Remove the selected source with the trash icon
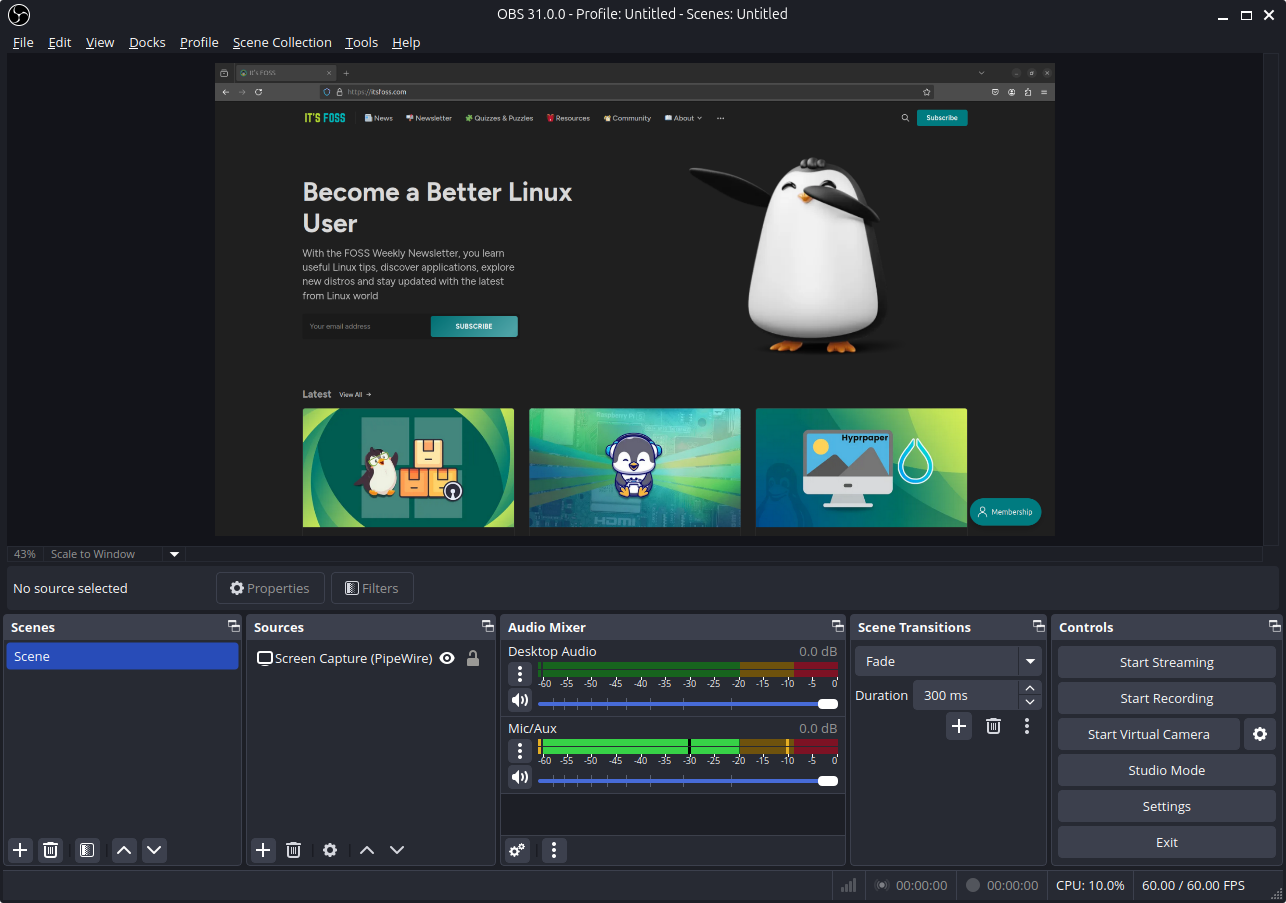This screenshot has width=1286, height=903. click(x=293, y=850)
